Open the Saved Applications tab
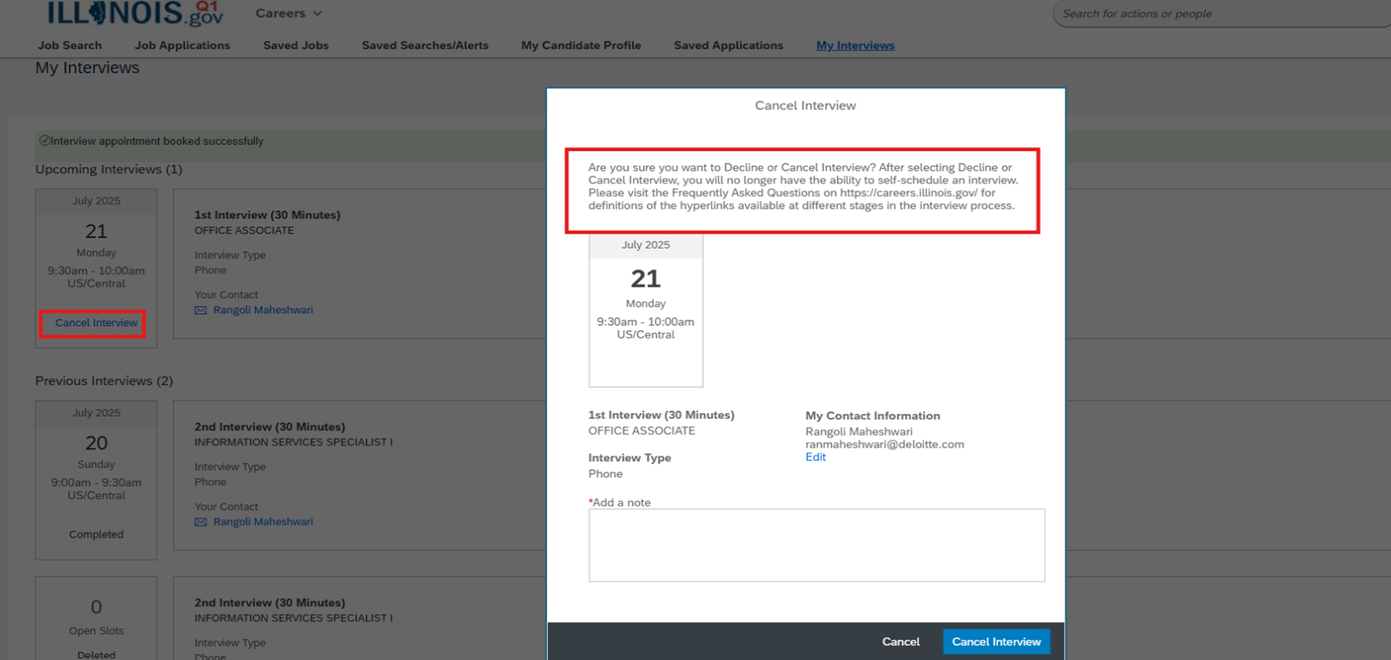 728,45
